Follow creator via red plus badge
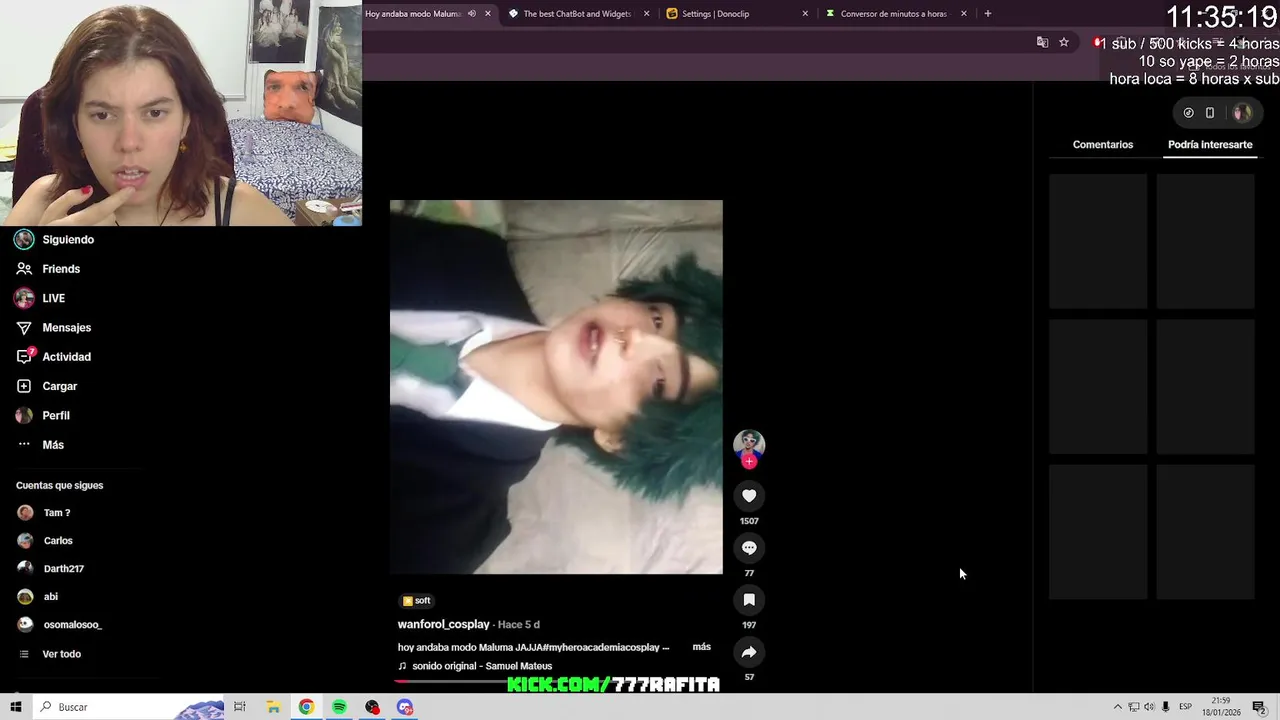 coord(749,462)
